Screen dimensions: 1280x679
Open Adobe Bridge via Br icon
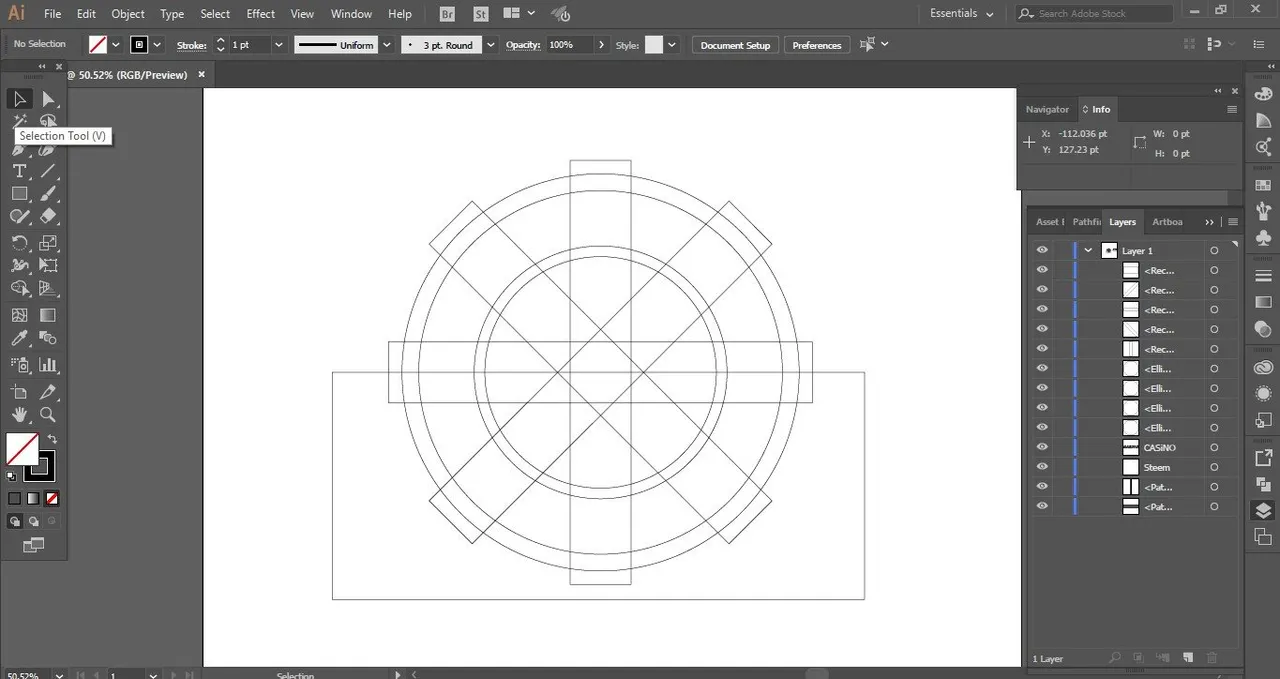(x=449, y=14)
